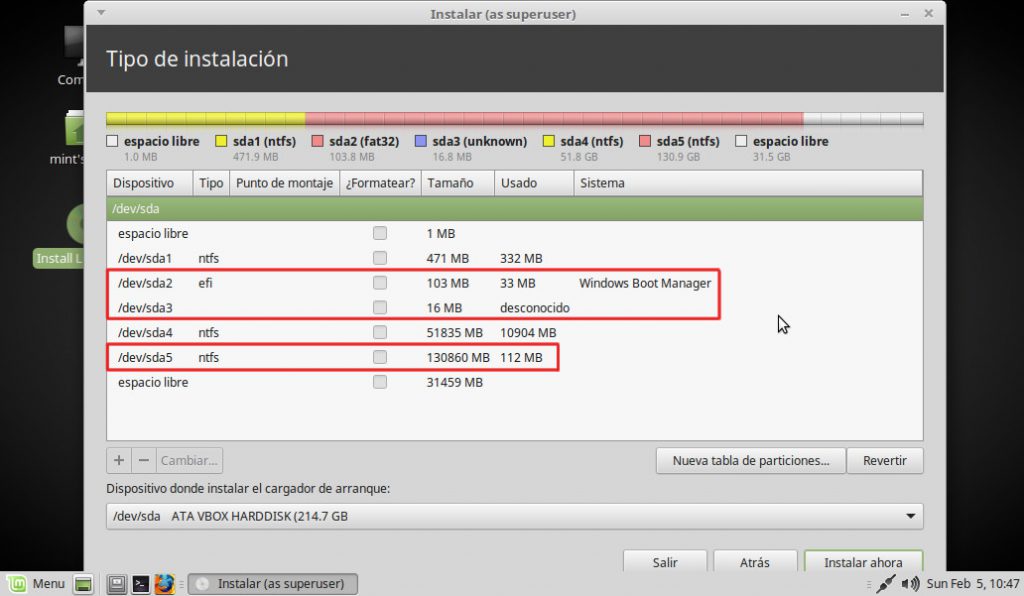The height and width of the screenshot is (596, 1024).
Task: Open the network connection tray icon
Action: [885, 584]
